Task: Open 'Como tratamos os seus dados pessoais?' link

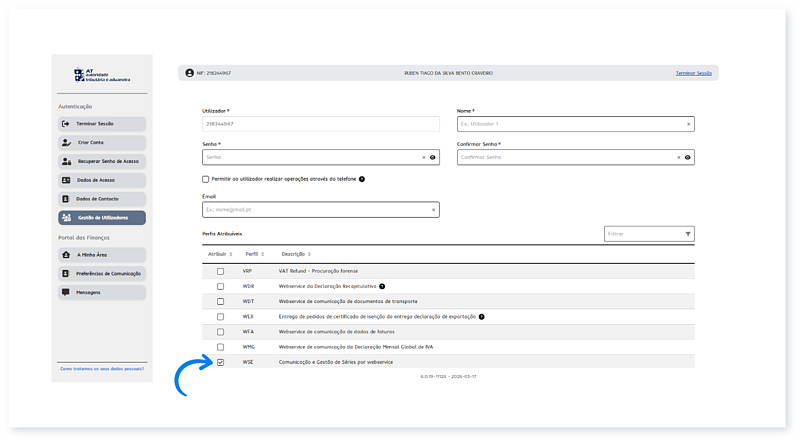Action: click(101, 369)
